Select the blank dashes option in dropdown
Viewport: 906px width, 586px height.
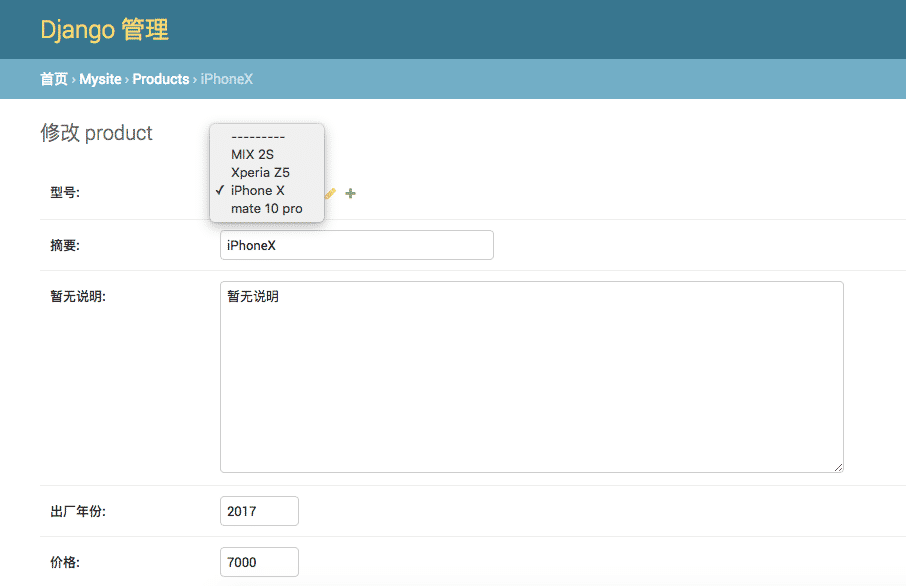267,137
